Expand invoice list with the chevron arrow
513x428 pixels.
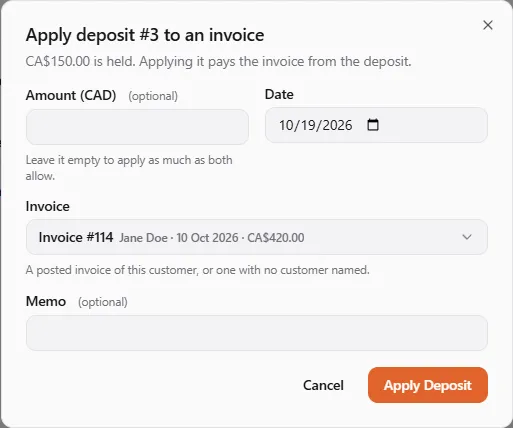(x=467, y=237)
